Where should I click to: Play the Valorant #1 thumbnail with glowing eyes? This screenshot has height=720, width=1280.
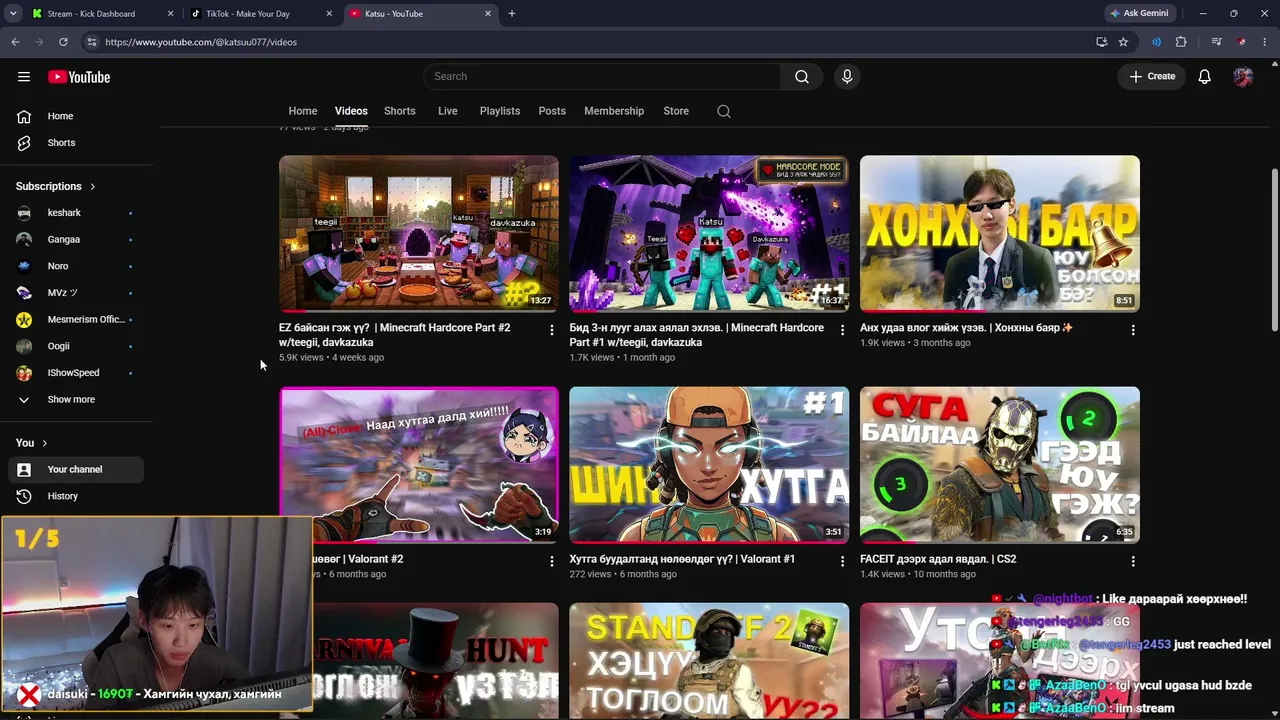point(709,465)
